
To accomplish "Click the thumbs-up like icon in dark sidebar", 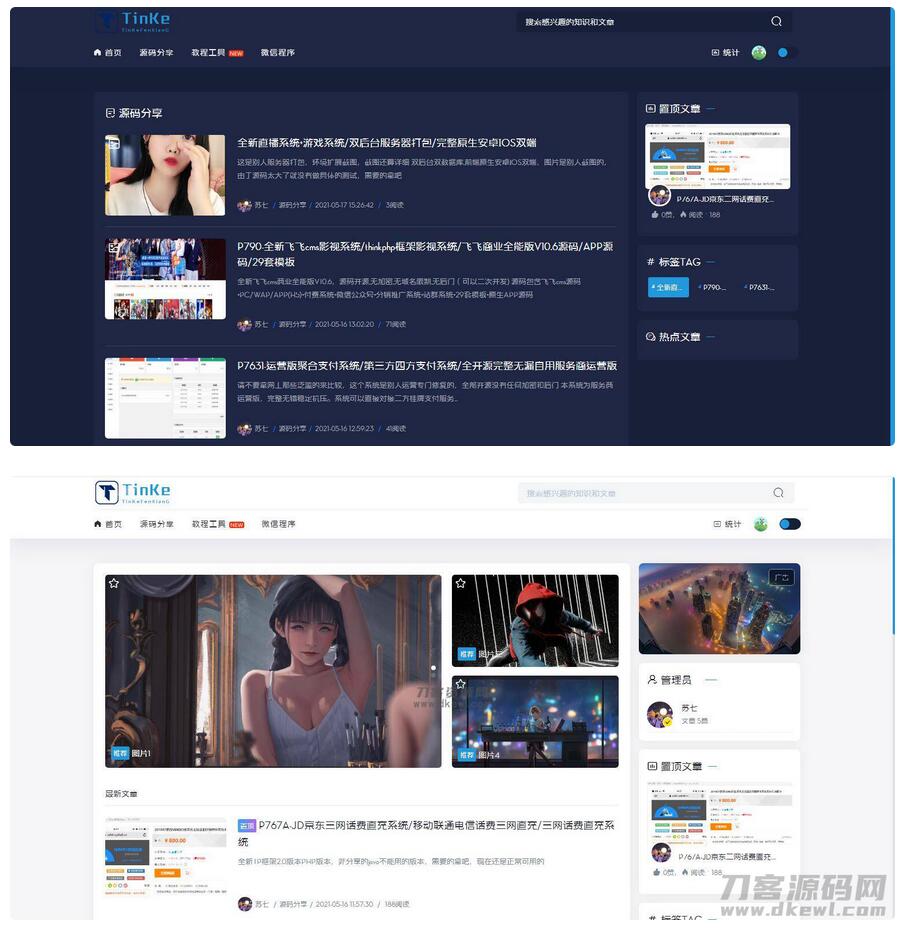I will pos(656,214).
